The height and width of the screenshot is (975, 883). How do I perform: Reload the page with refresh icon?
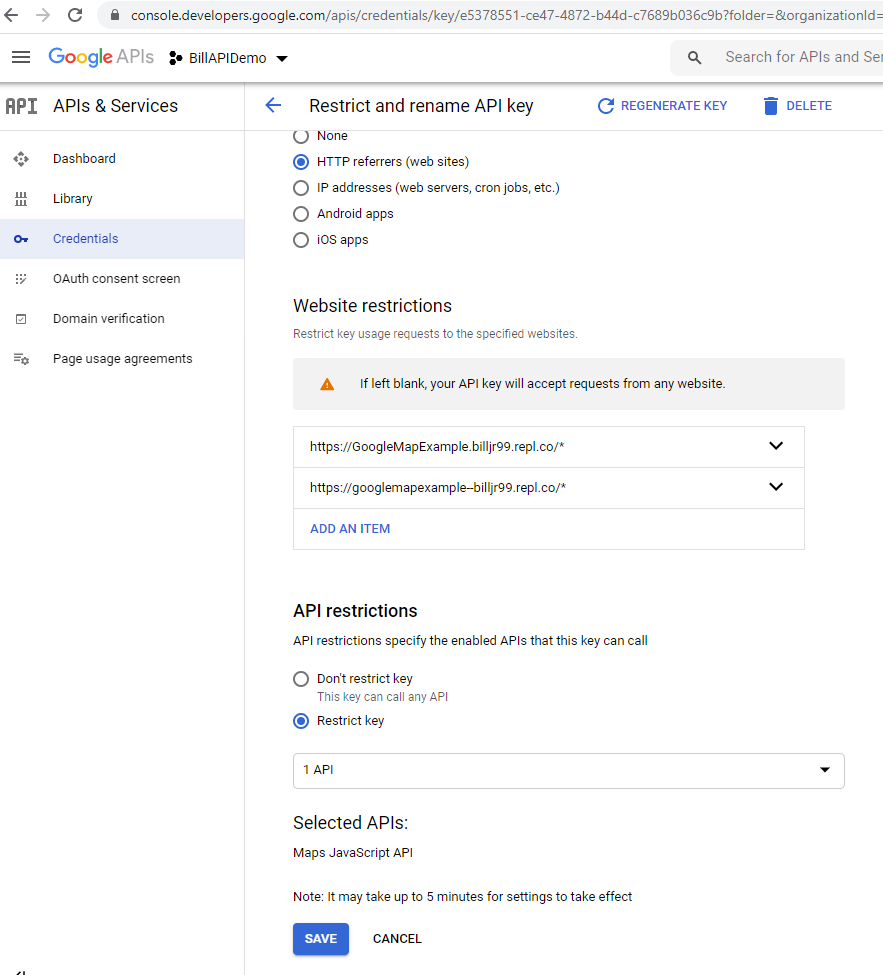tap(75, 15)
